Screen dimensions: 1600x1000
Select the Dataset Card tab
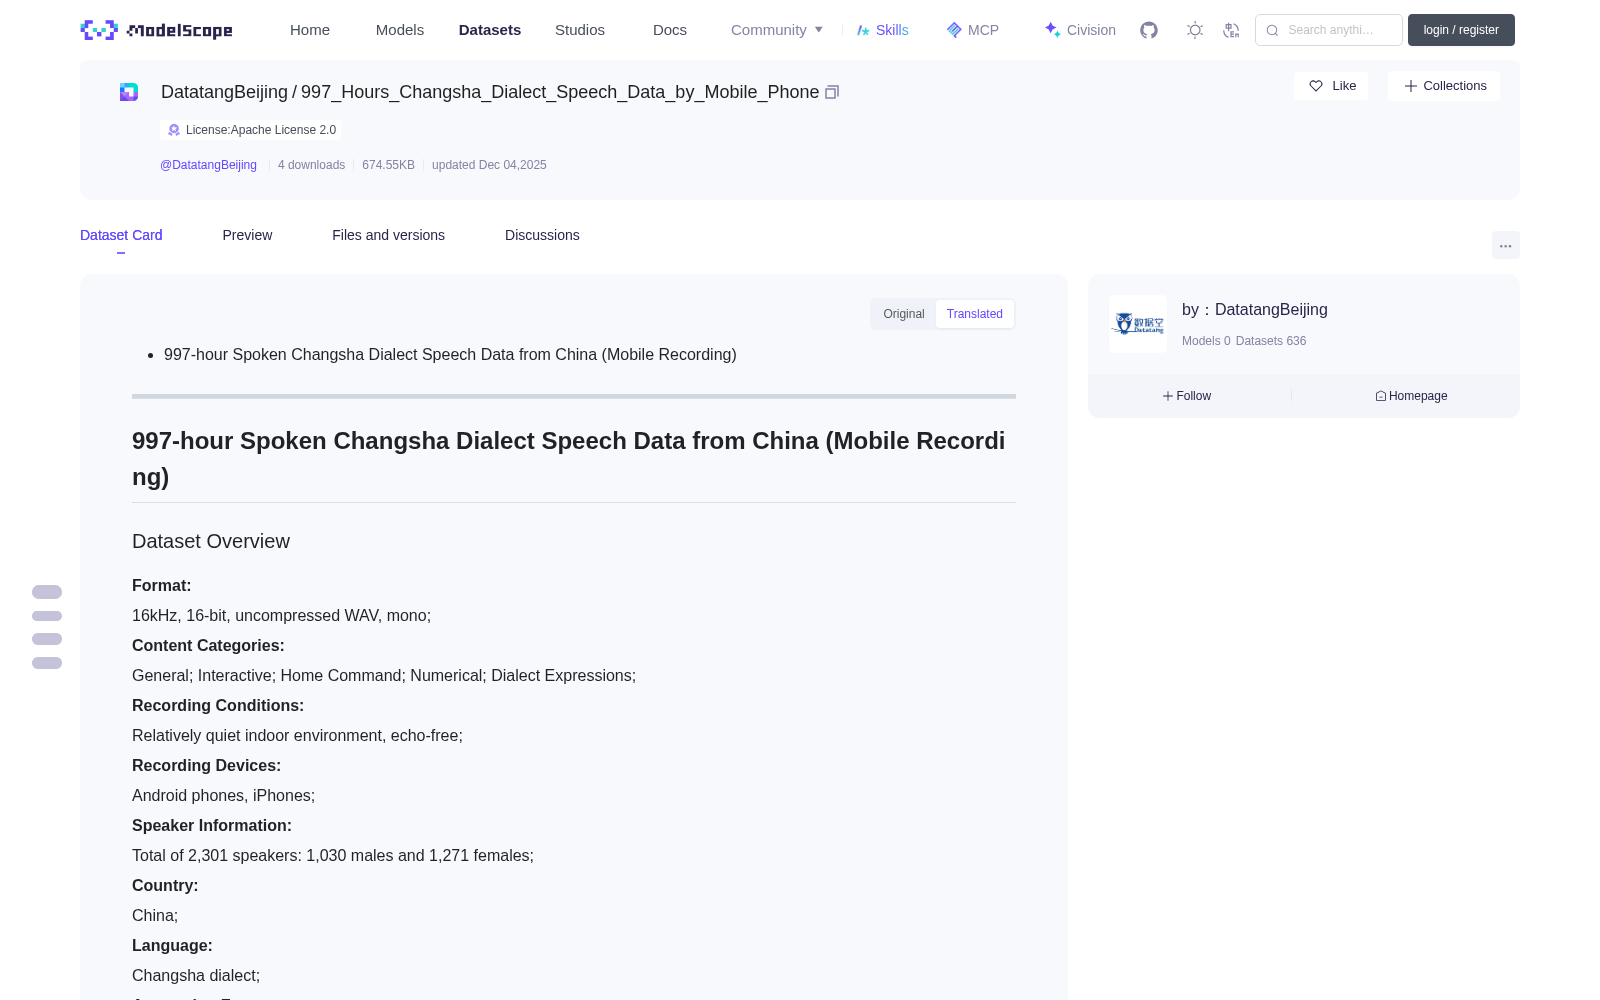[121, 235]
